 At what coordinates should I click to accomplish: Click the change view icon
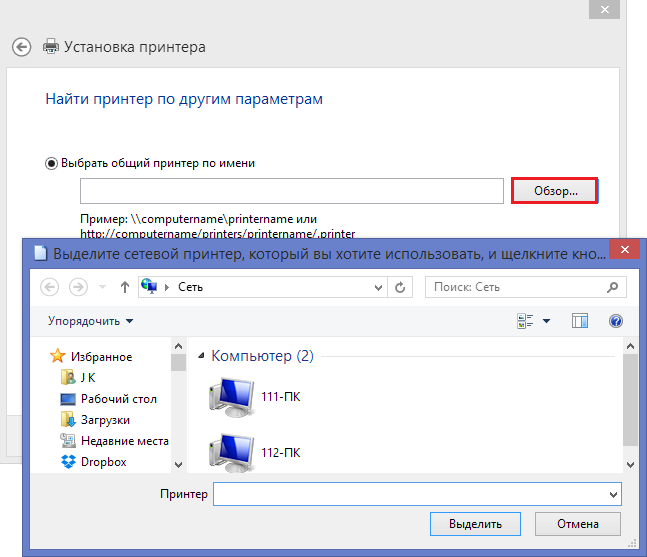(525, 321)
